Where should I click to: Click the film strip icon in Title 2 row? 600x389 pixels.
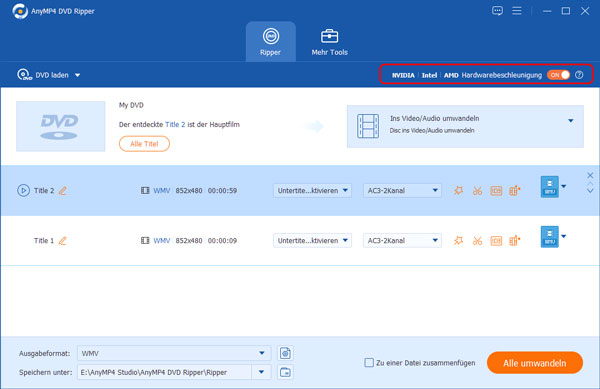tap(145, 190)
